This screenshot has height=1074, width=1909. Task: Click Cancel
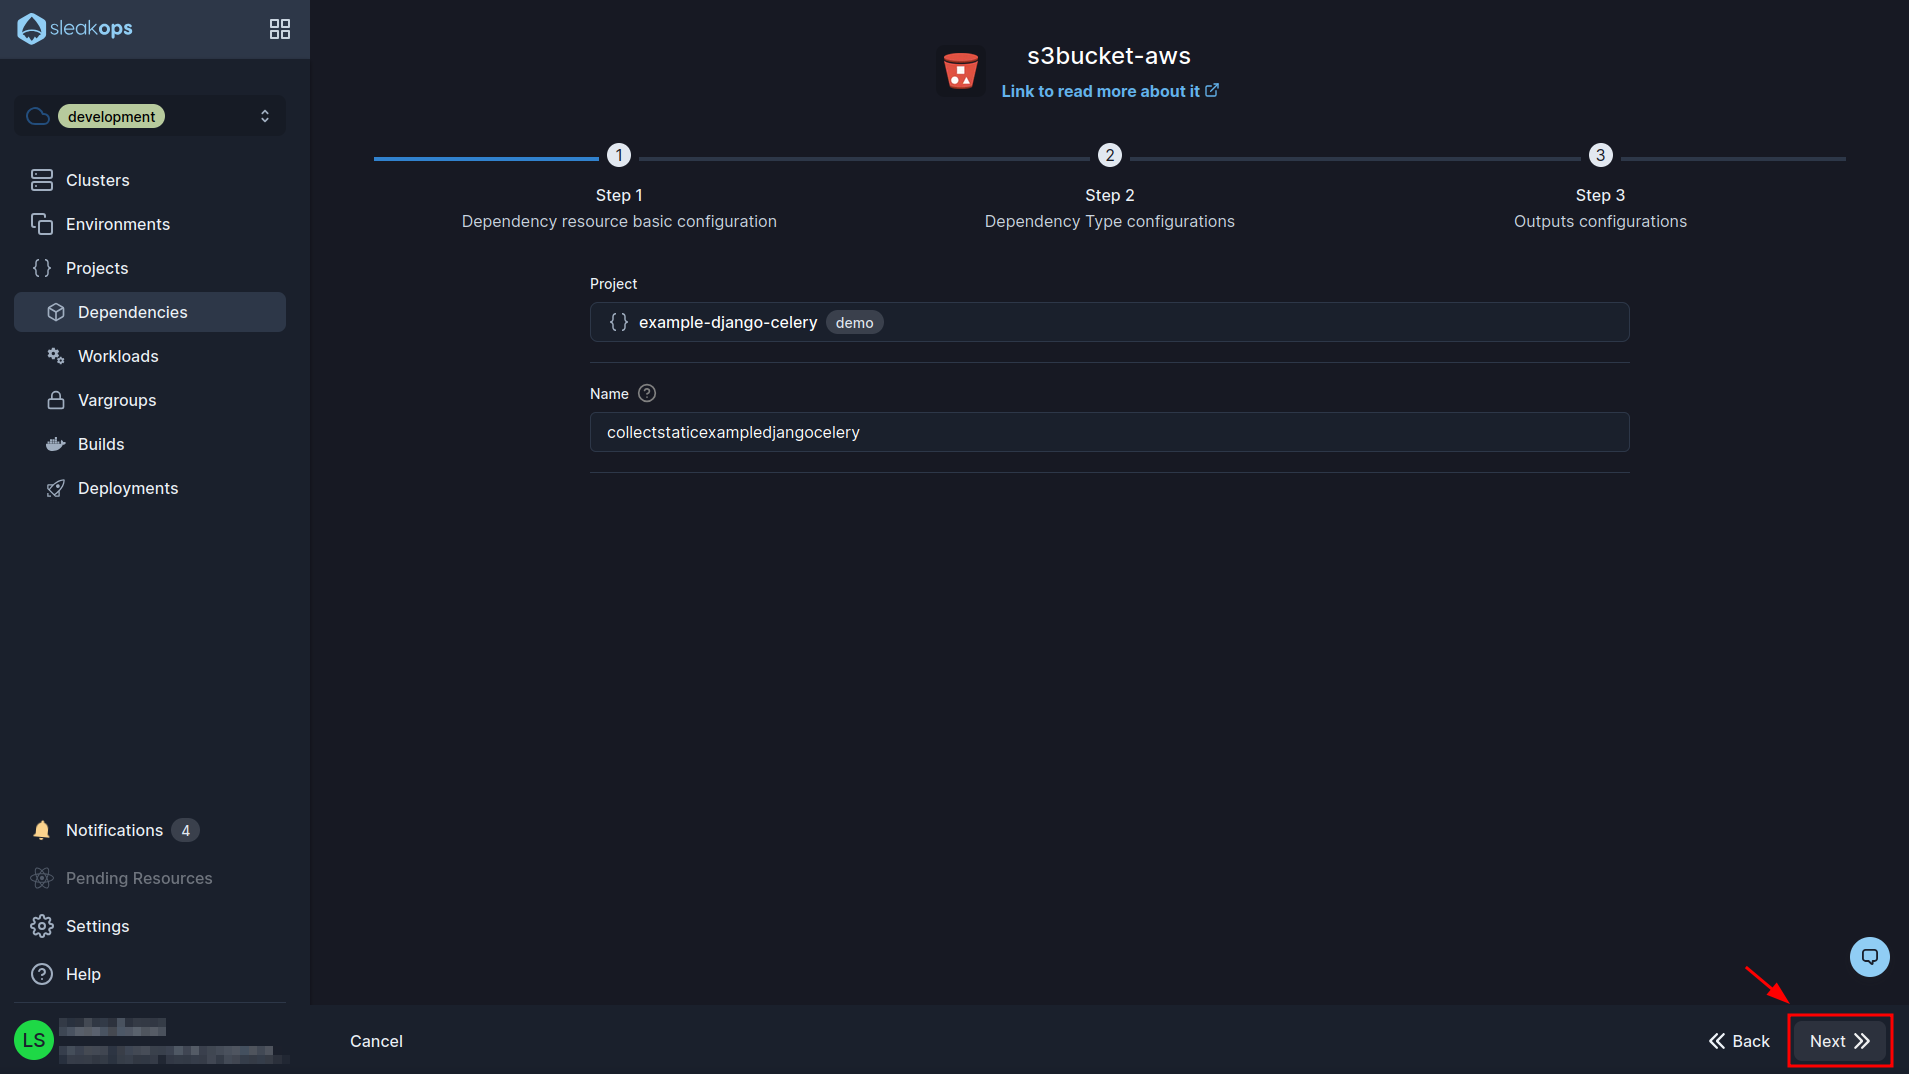tap(377, 1041)
